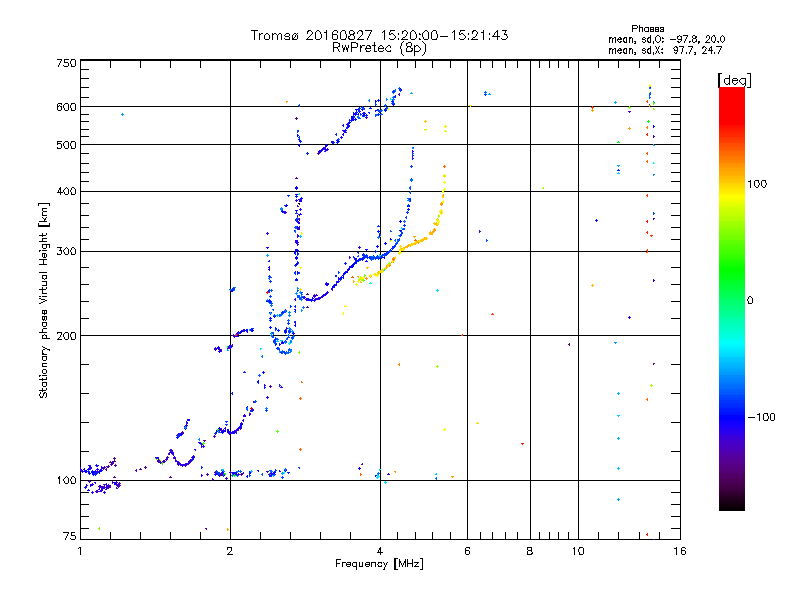
Task: Click the x-axis tick label '6'
Action: click(x=467, y=551)
